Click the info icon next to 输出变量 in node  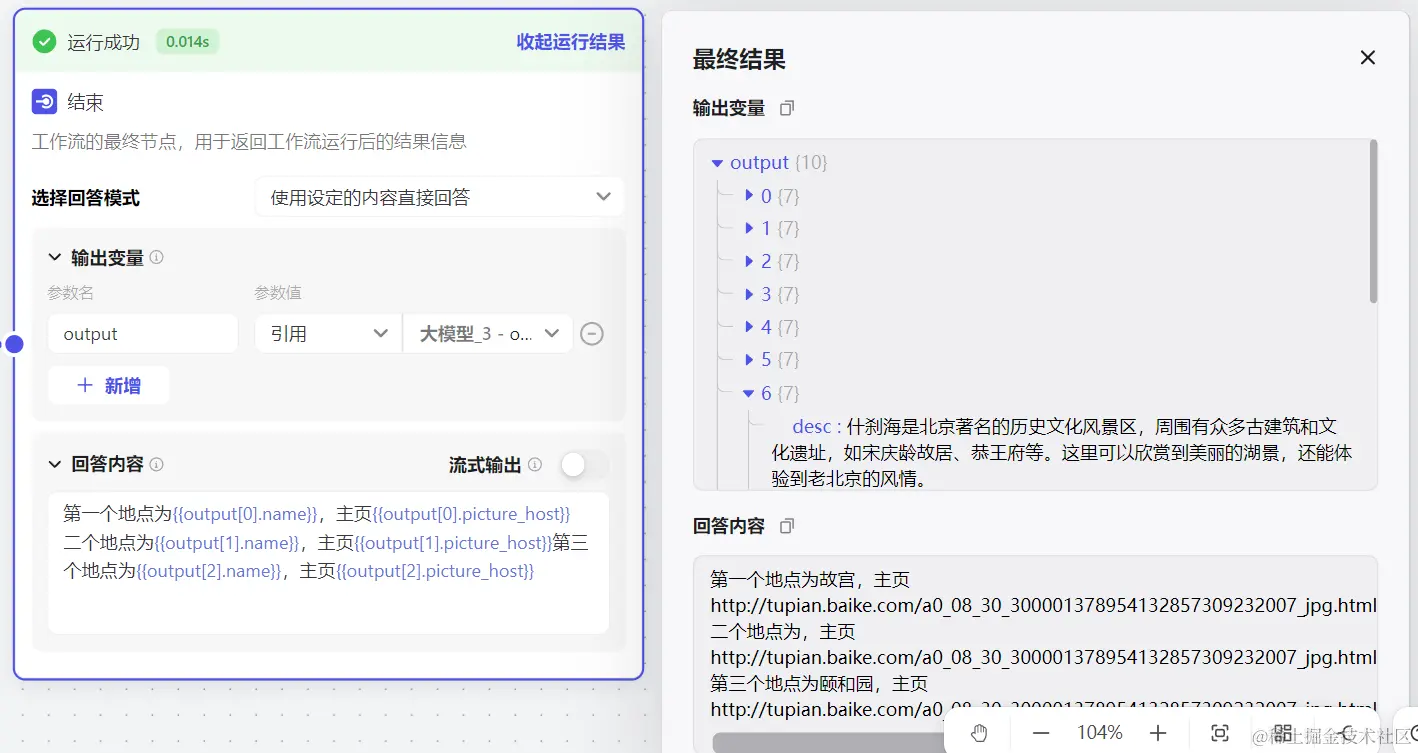157,257
